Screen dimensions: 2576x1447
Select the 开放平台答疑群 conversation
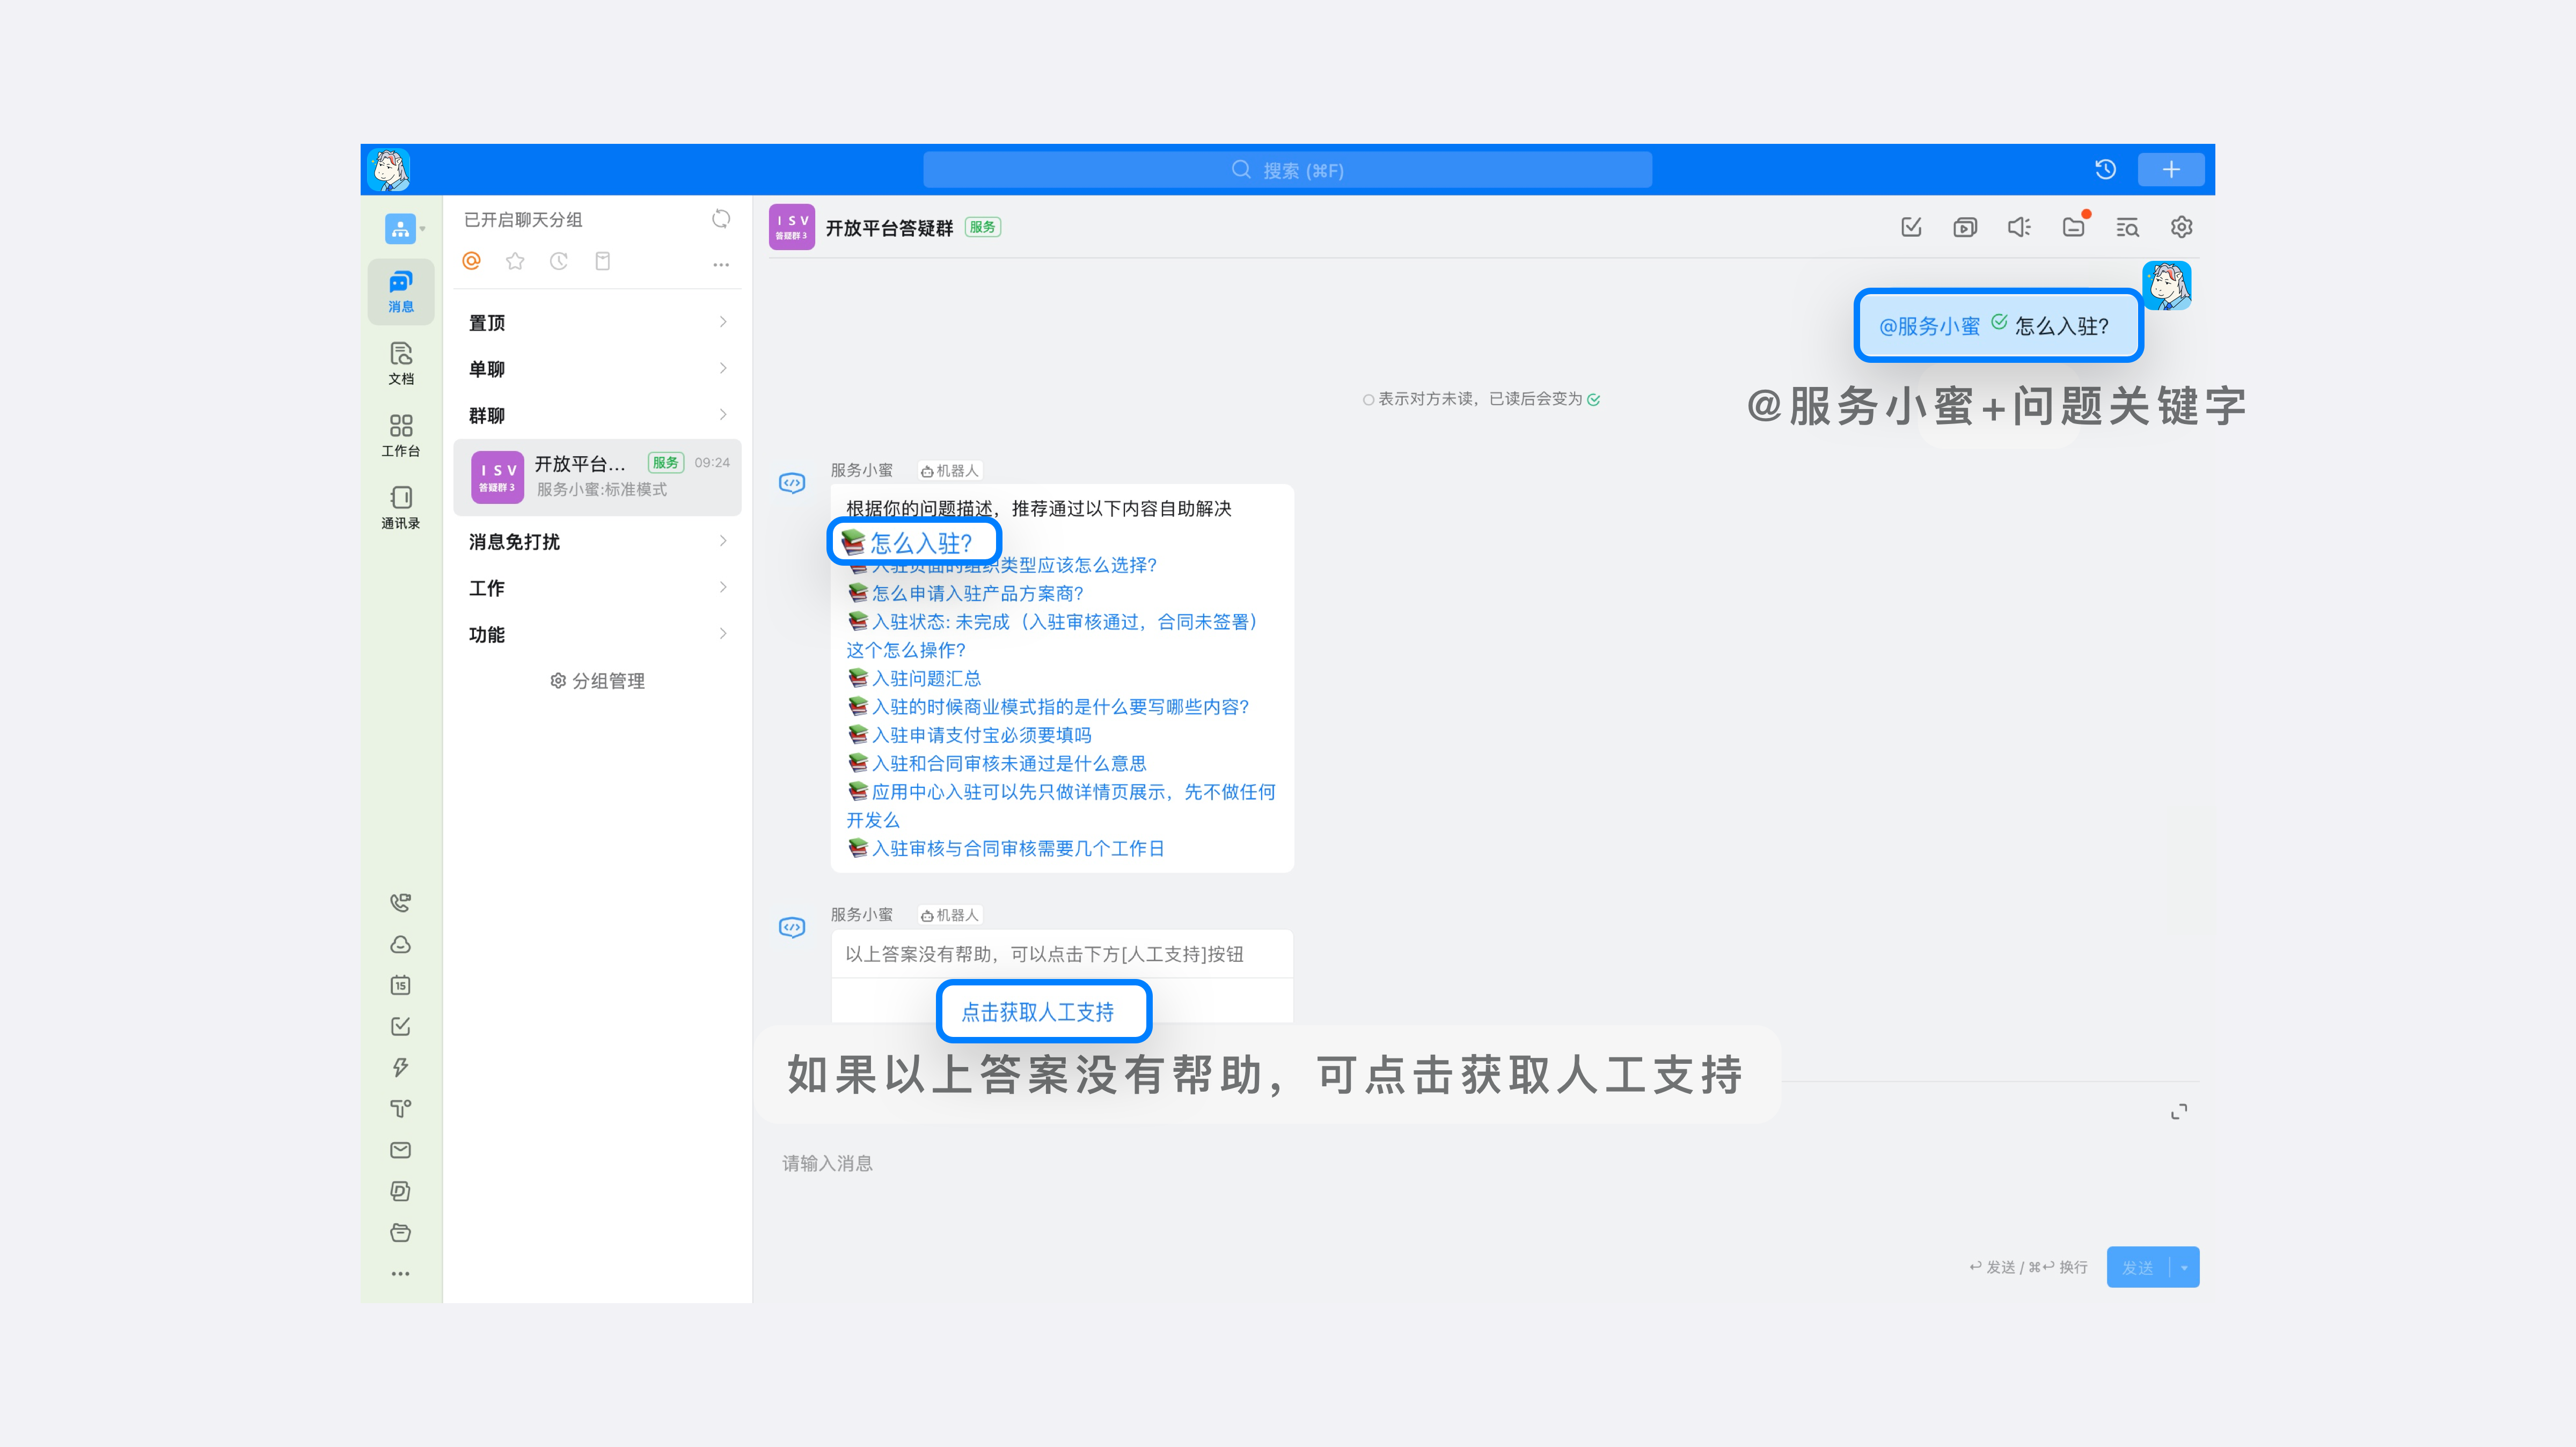[x=597, y=477]
